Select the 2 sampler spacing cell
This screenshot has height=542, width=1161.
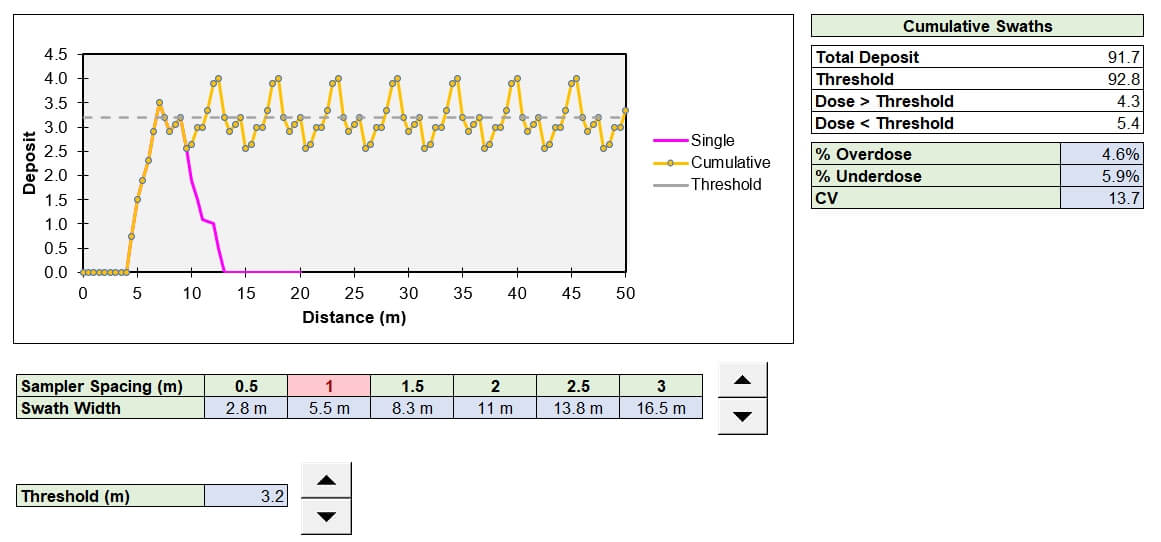click(495, 386)
